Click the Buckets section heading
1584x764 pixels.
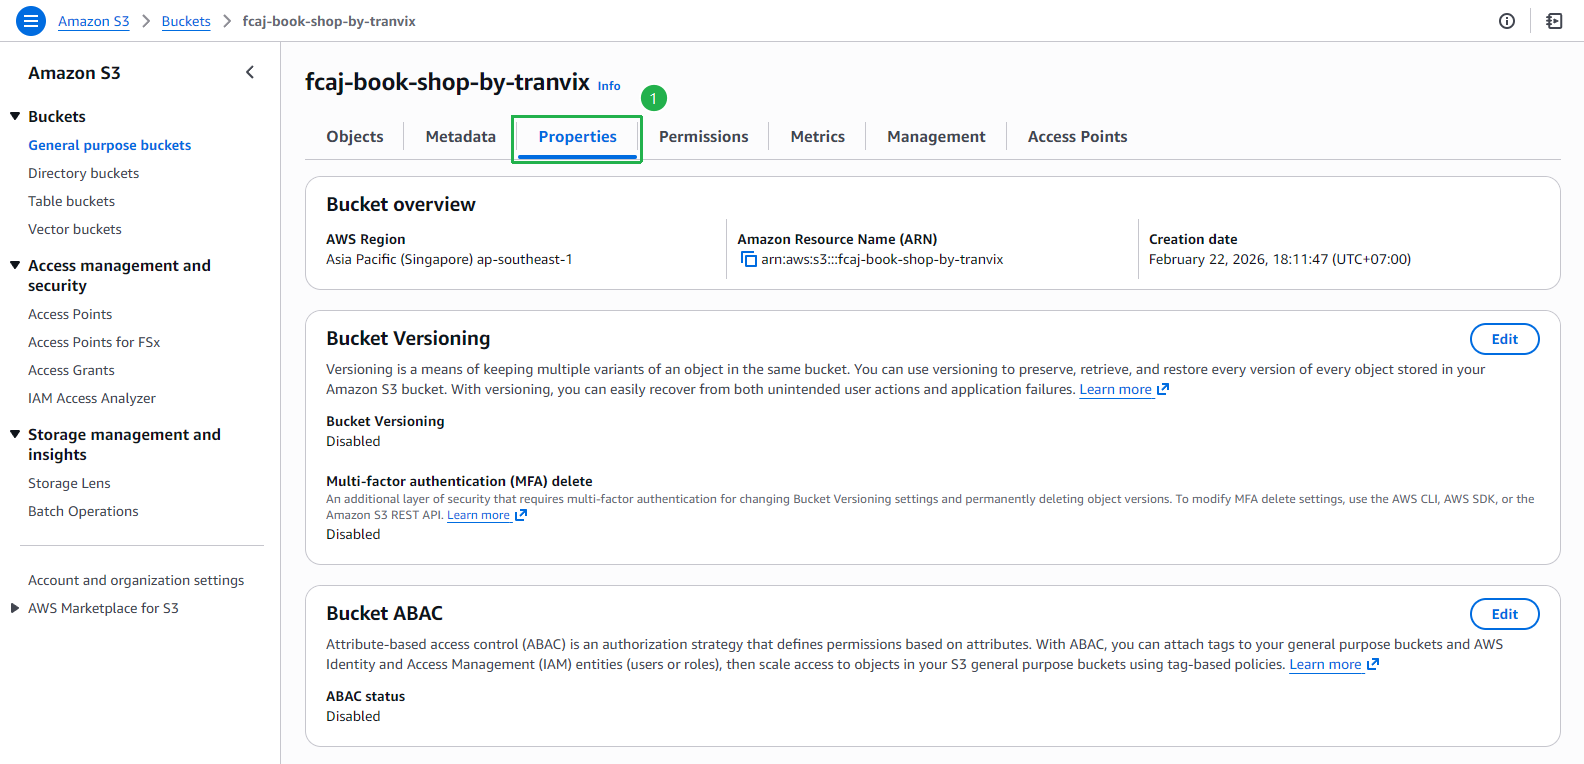57,116
